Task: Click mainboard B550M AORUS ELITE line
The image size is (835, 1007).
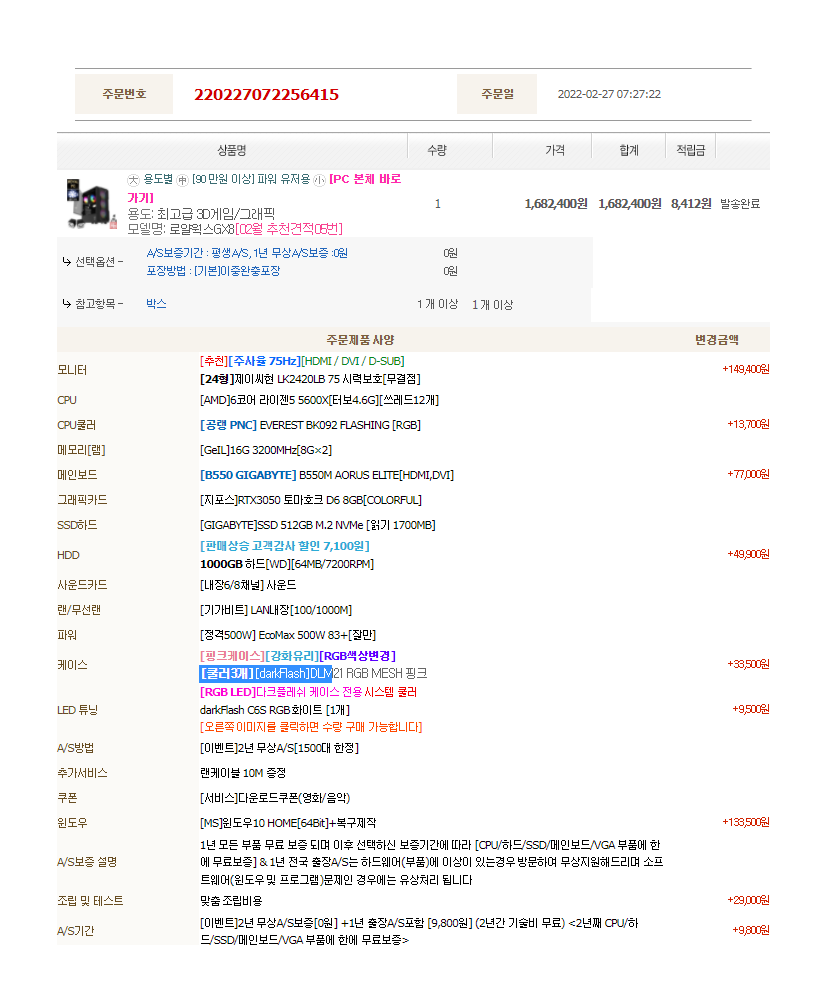Action: coord(327,475)
